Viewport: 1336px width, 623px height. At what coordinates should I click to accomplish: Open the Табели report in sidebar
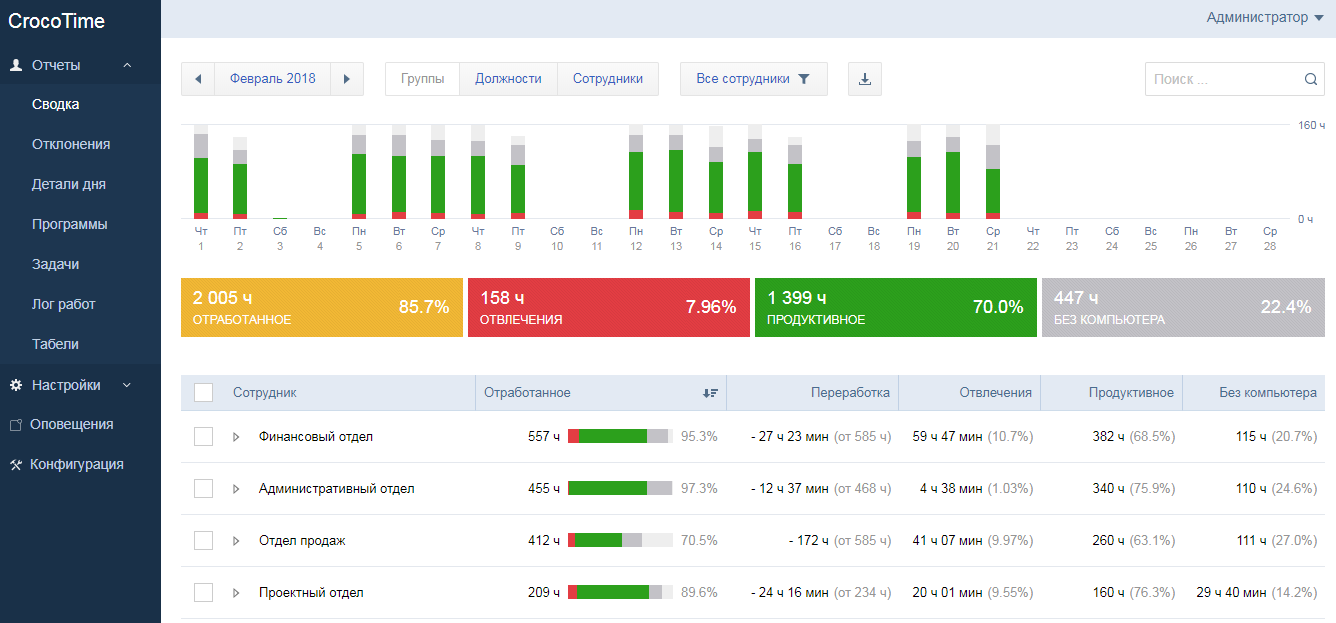(55, 344)
